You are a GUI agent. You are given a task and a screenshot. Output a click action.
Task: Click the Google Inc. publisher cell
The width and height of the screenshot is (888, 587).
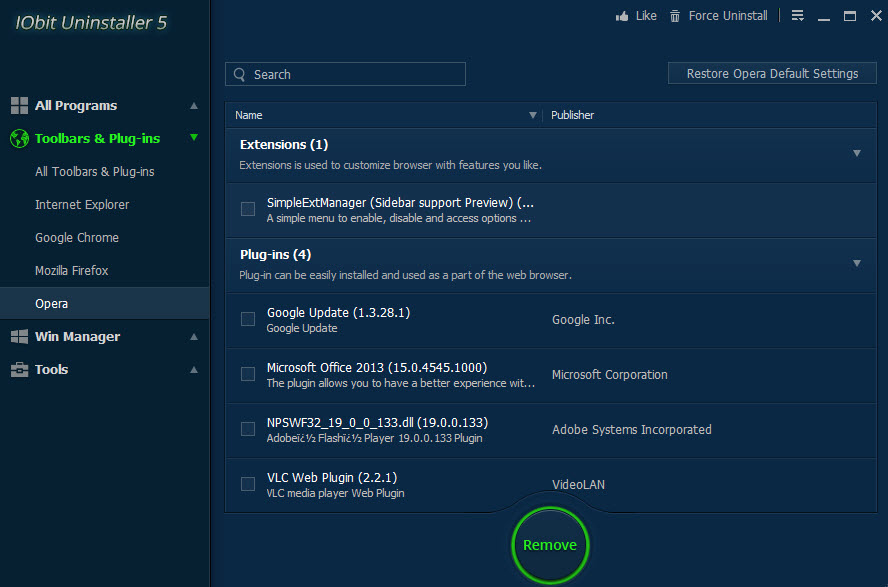[x=583, y=320]
